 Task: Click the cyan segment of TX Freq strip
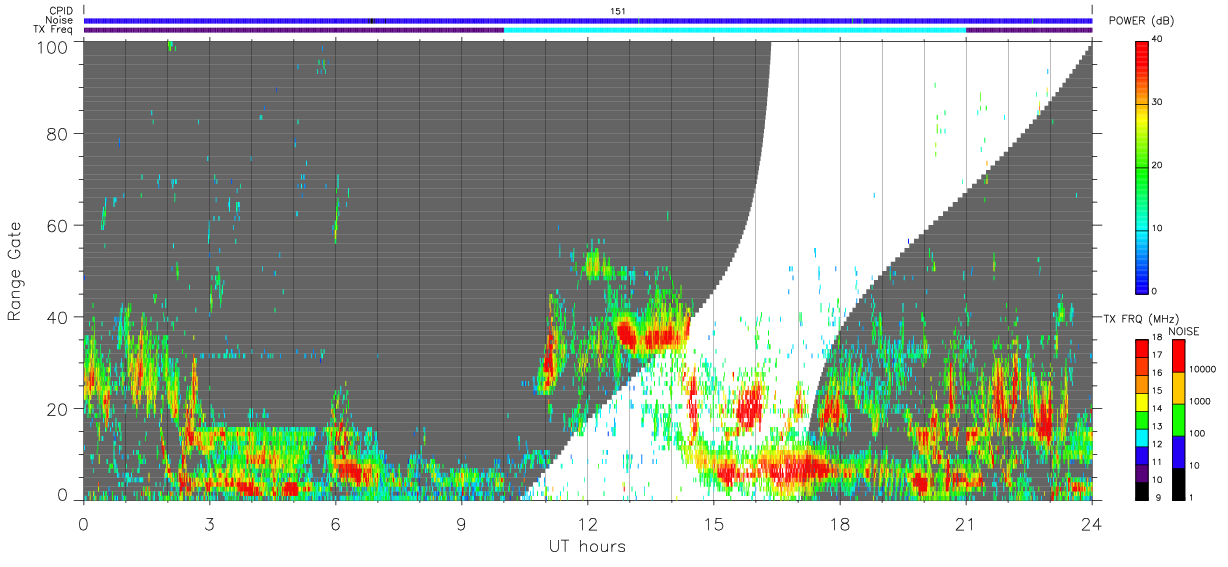[x=735, y=29]
